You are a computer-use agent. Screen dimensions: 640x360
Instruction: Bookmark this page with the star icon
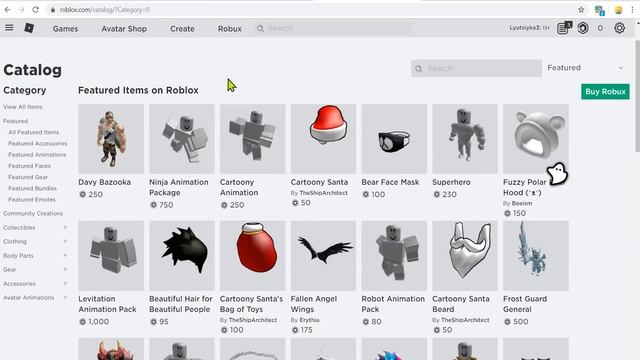pos(581,9)
